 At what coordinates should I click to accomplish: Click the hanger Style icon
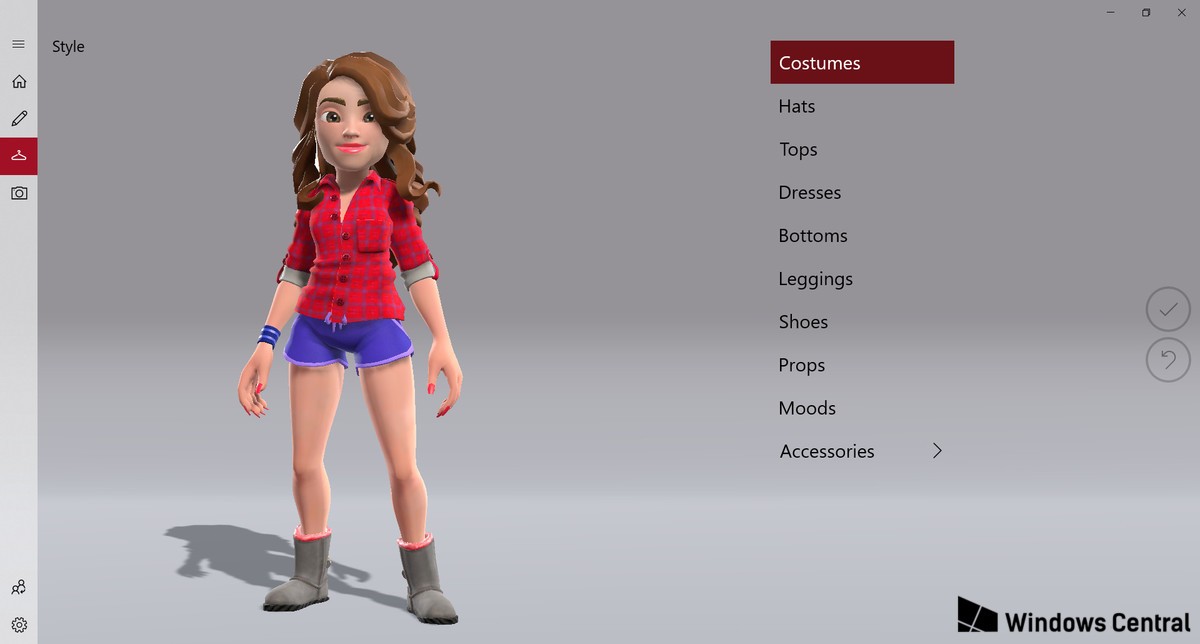pyautogui.click(x=18, y=156)
